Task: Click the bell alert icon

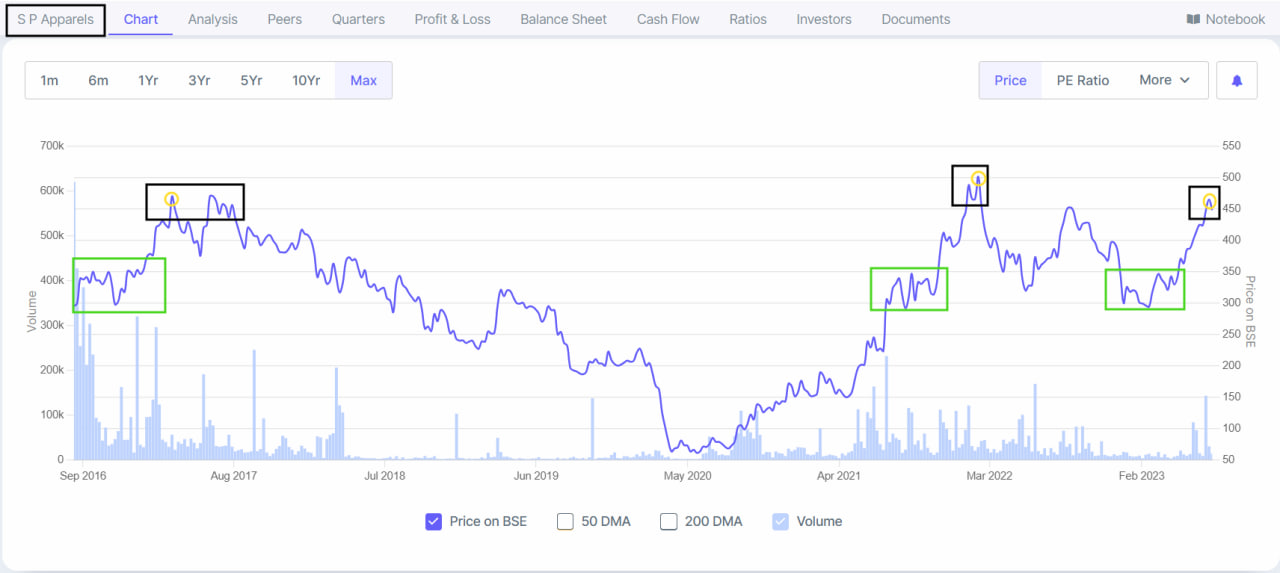Action: coord(1236,81)
